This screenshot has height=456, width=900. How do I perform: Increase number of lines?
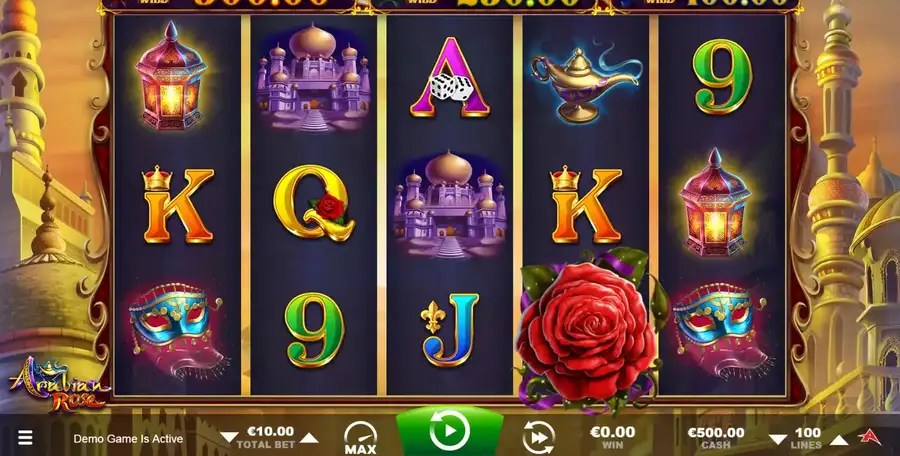click(839, 440)
